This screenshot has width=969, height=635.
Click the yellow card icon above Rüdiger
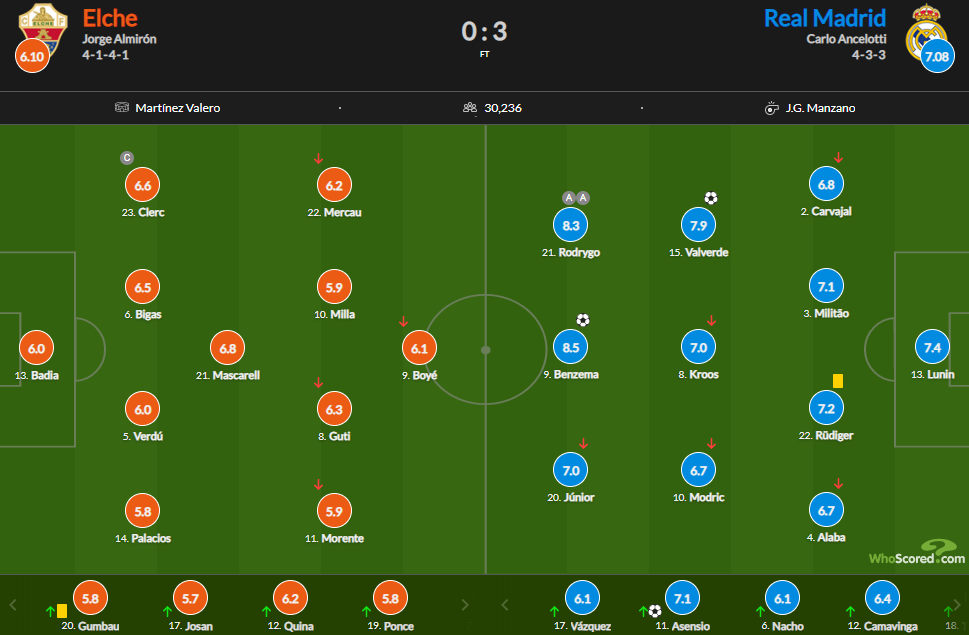point(838,381)
